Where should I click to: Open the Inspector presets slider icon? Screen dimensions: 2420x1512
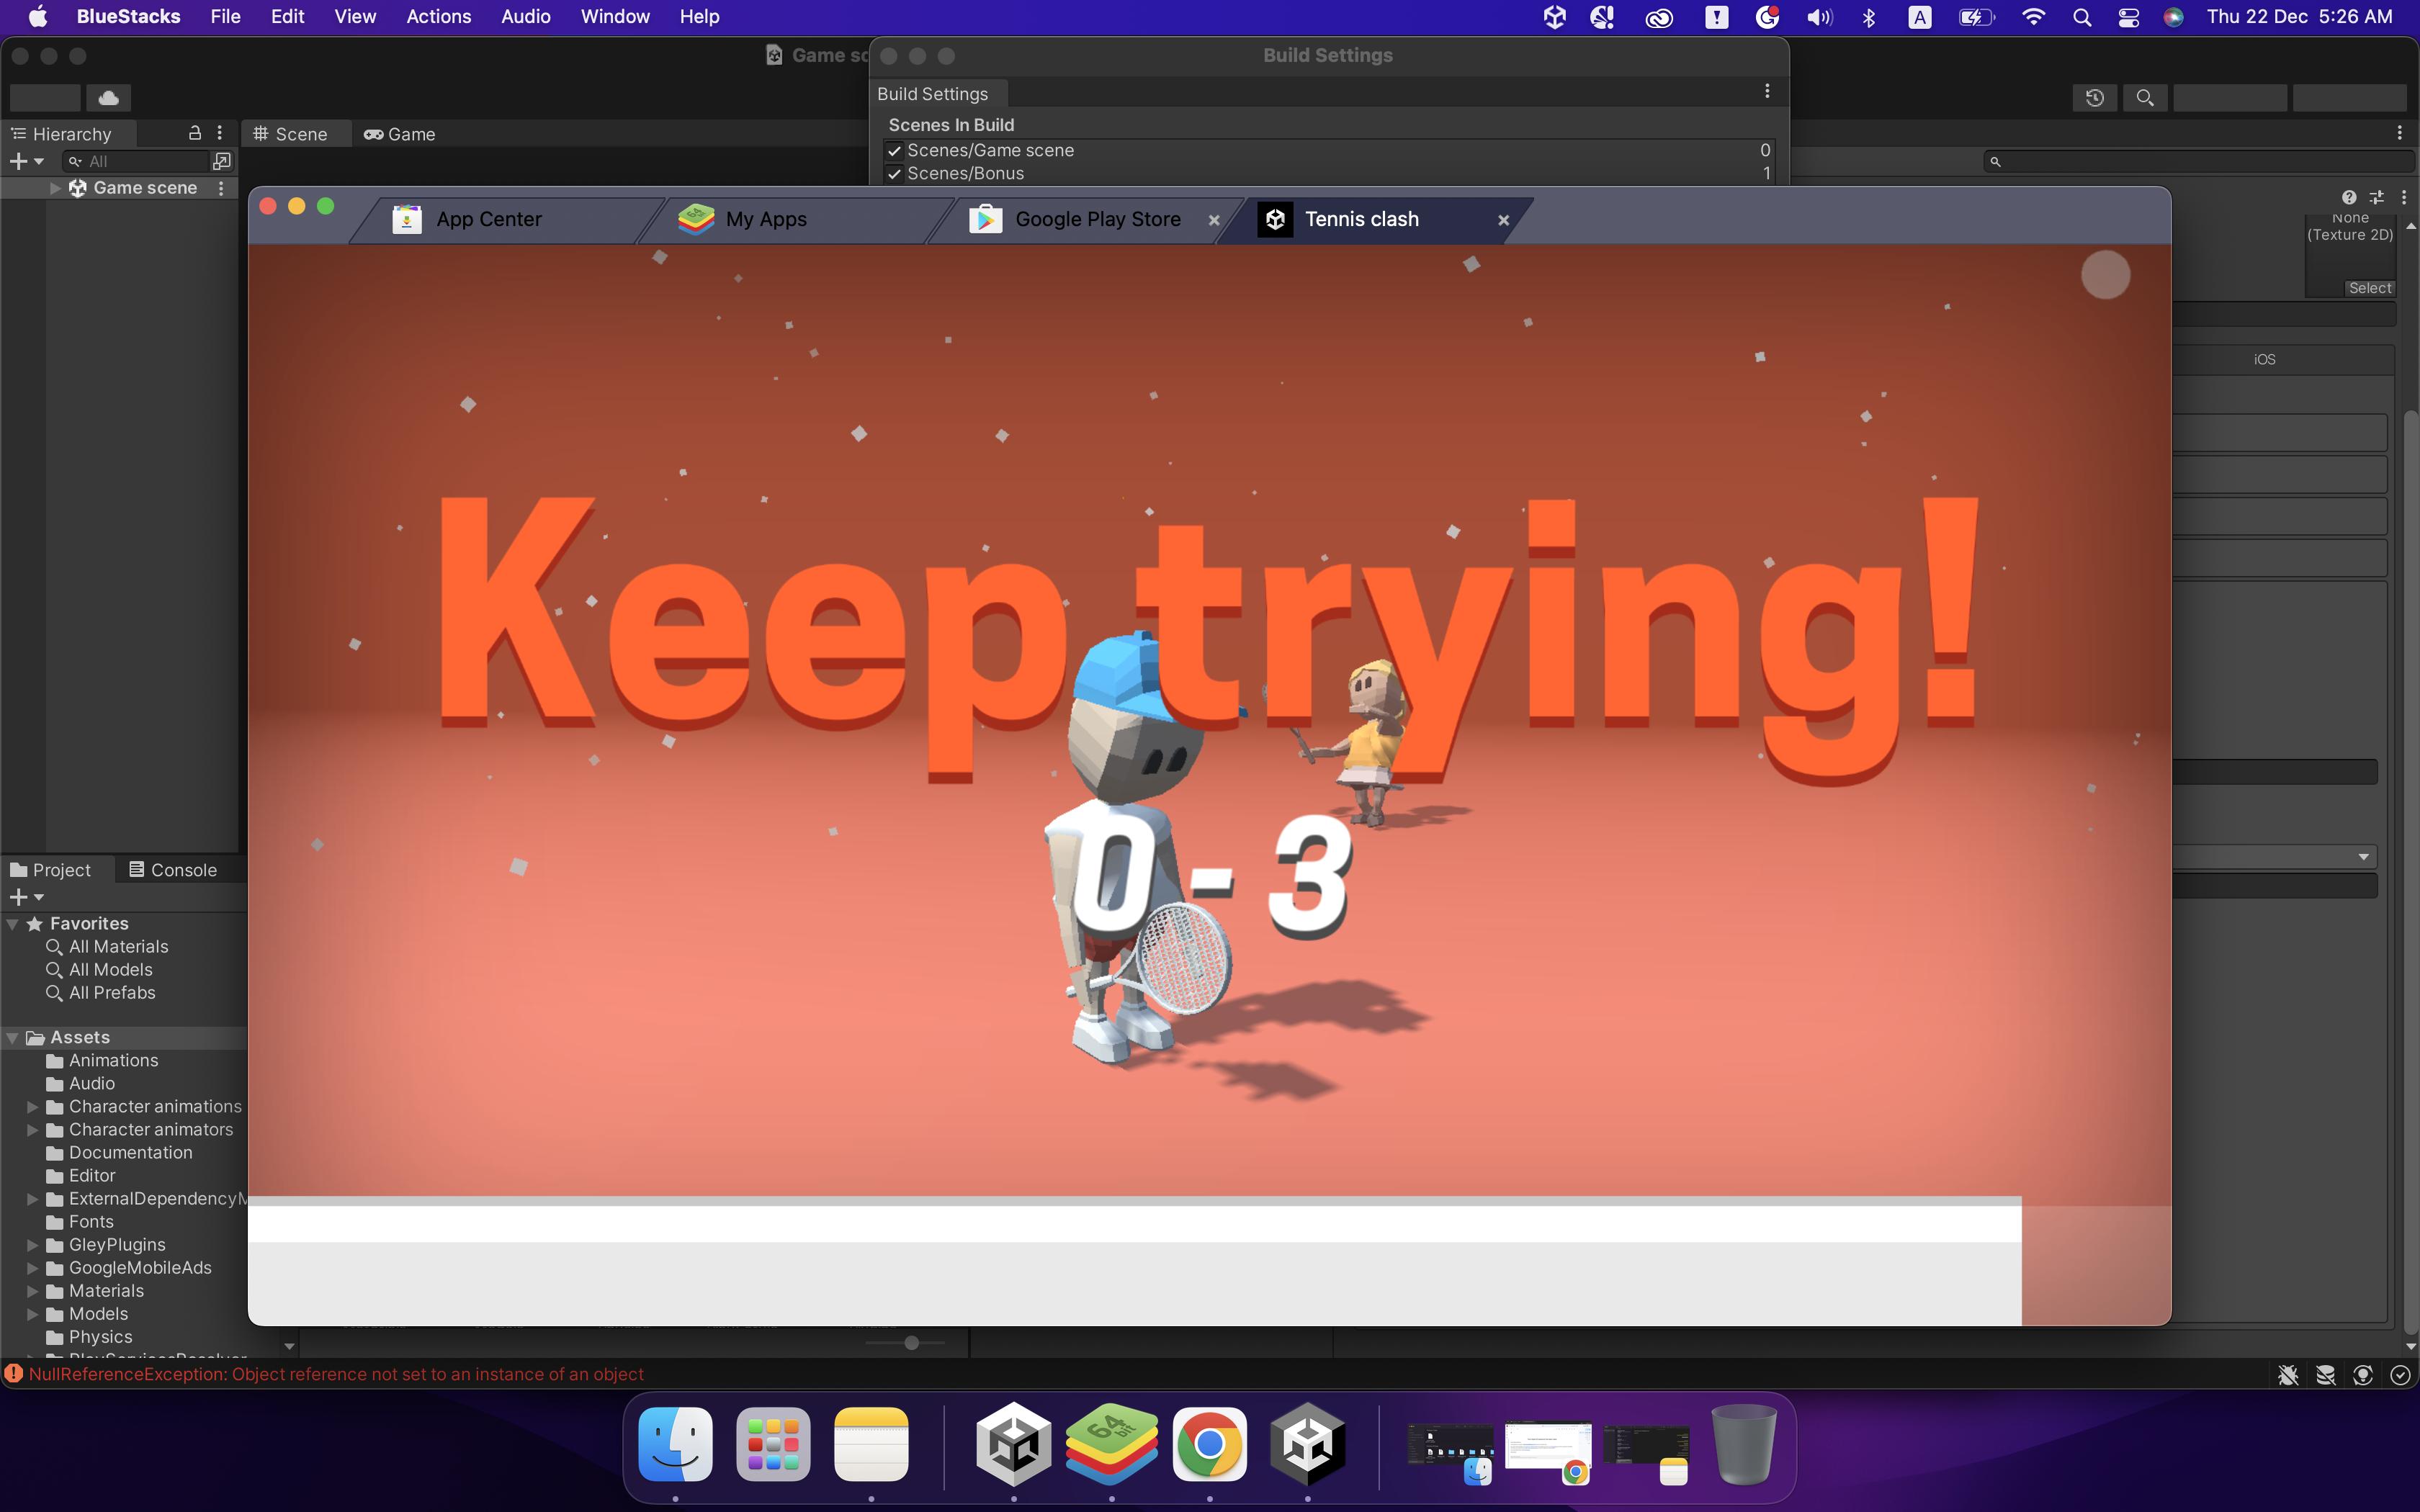[x=2377, y=198]
